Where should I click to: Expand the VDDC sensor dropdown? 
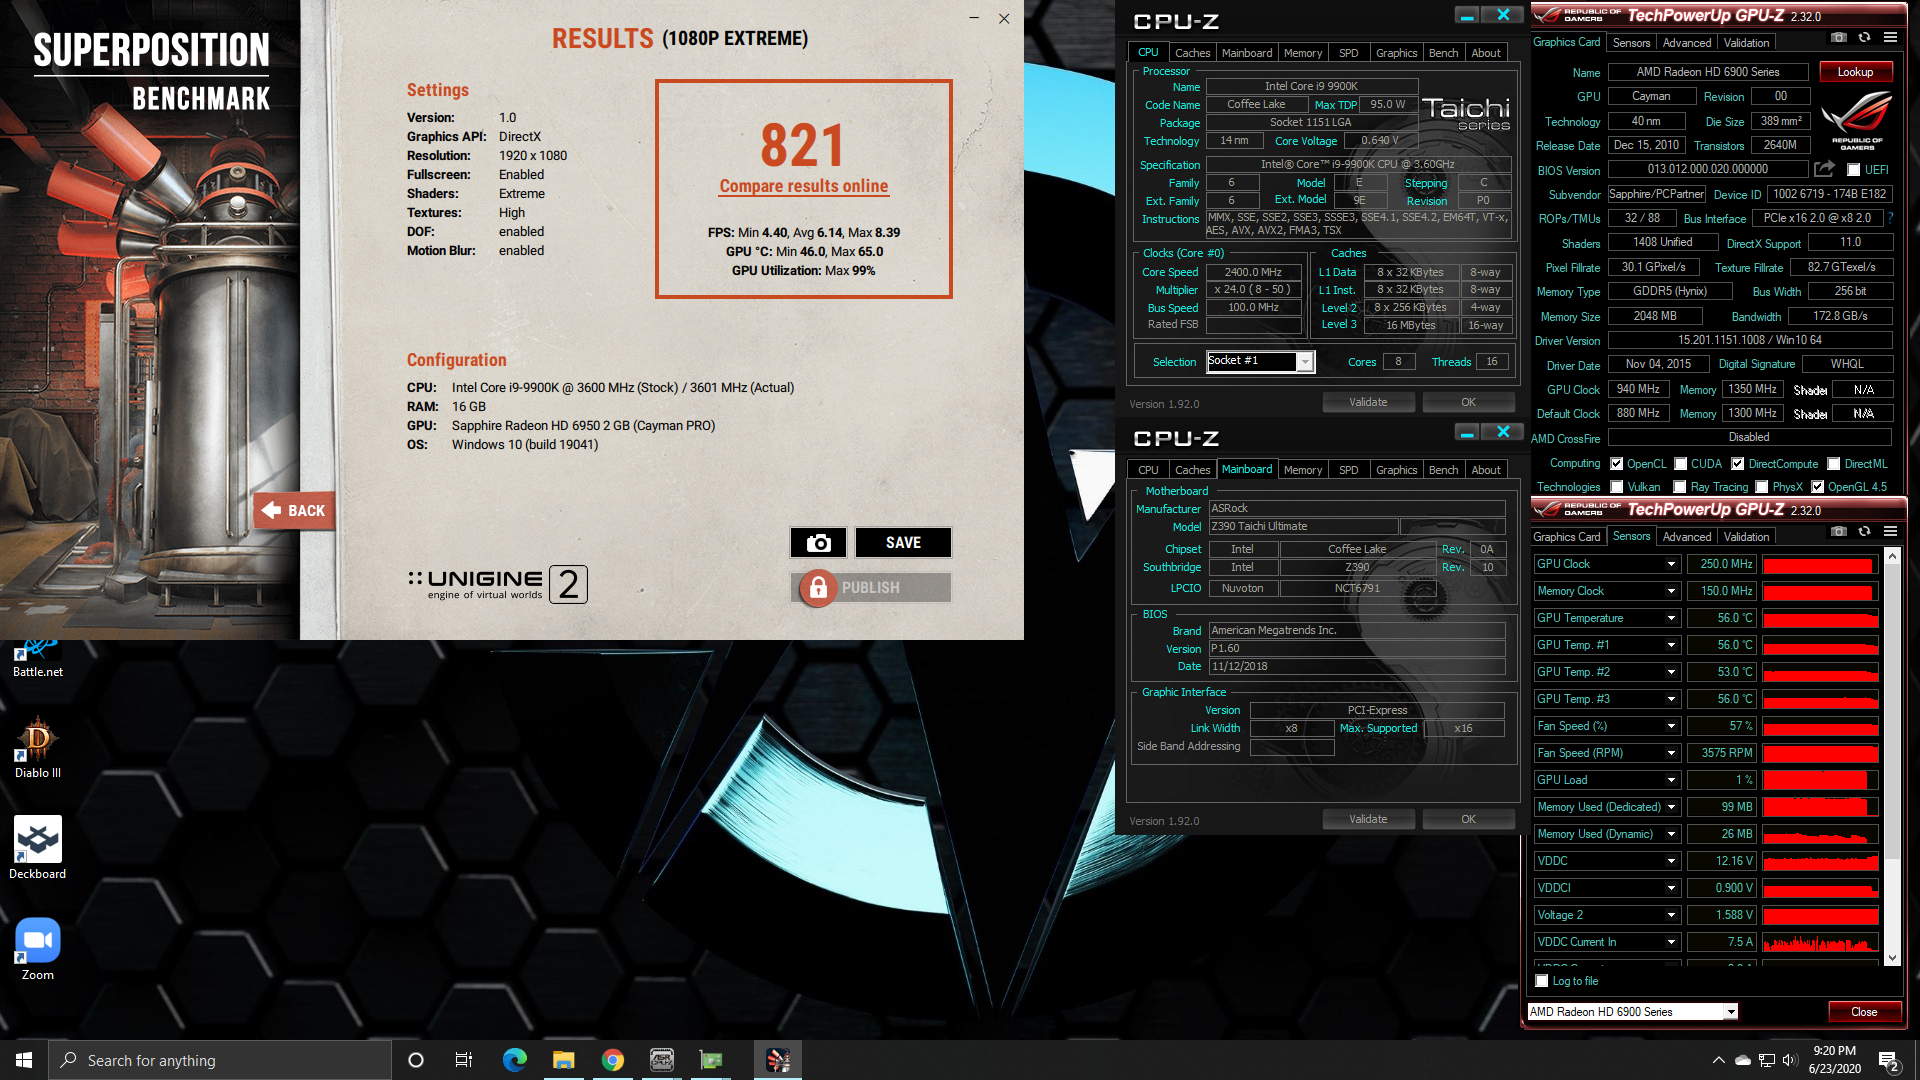point(1671,861)
